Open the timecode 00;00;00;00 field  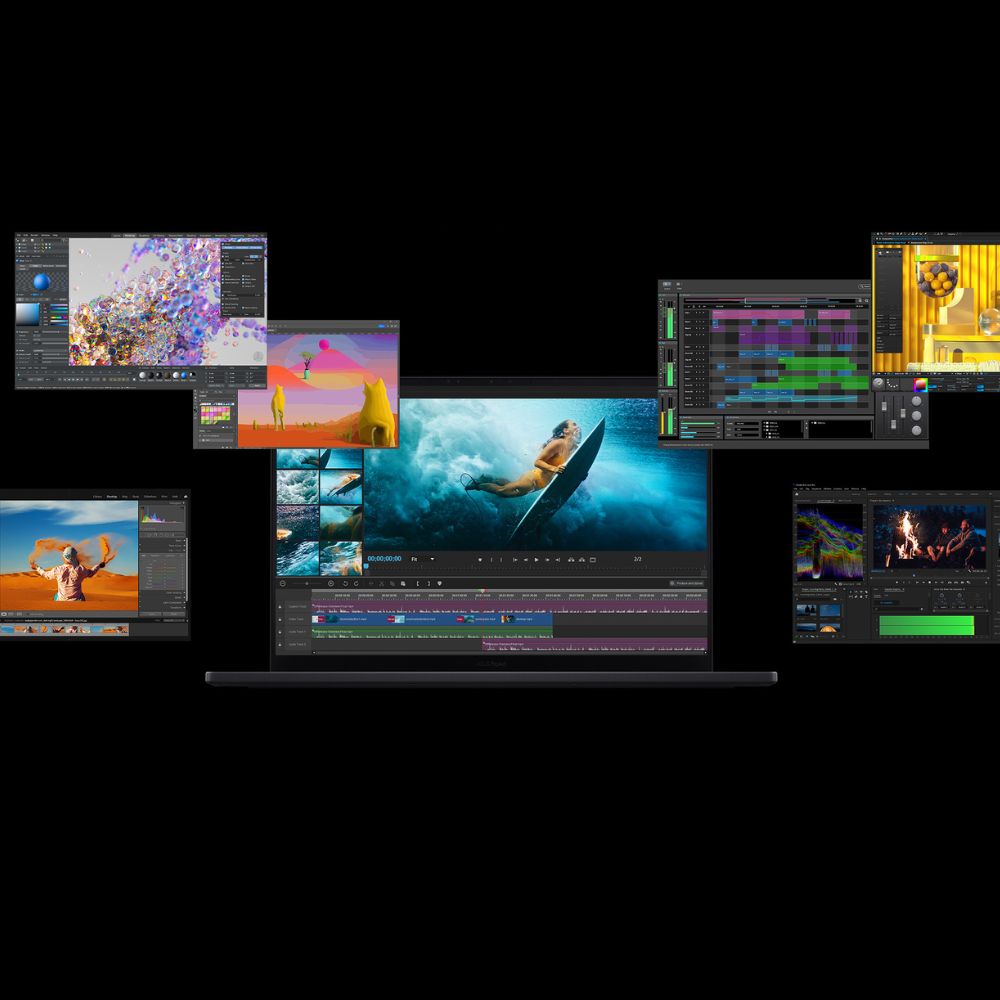[x=384, y=559]
